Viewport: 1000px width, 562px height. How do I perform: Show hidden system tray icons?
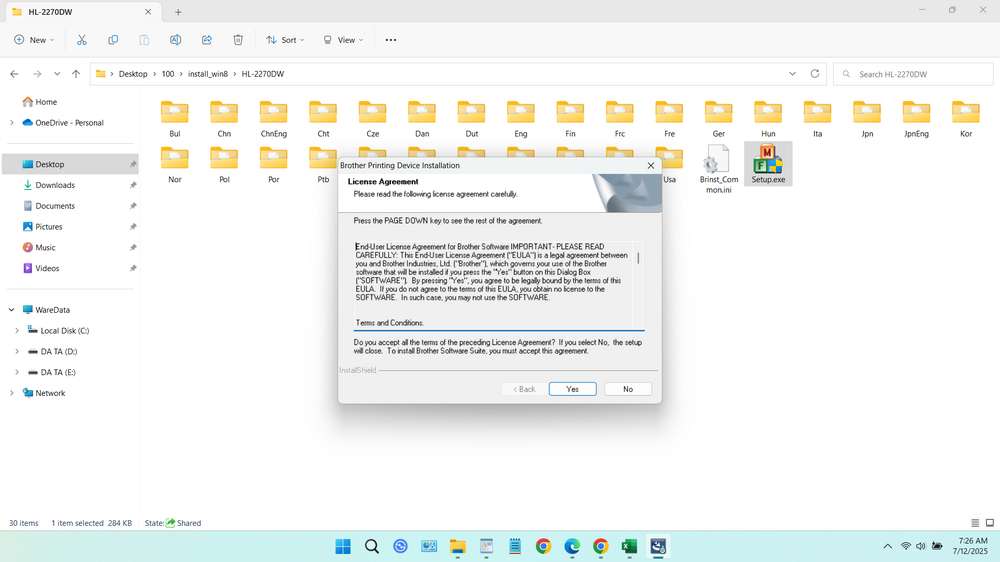click(887, 547)
